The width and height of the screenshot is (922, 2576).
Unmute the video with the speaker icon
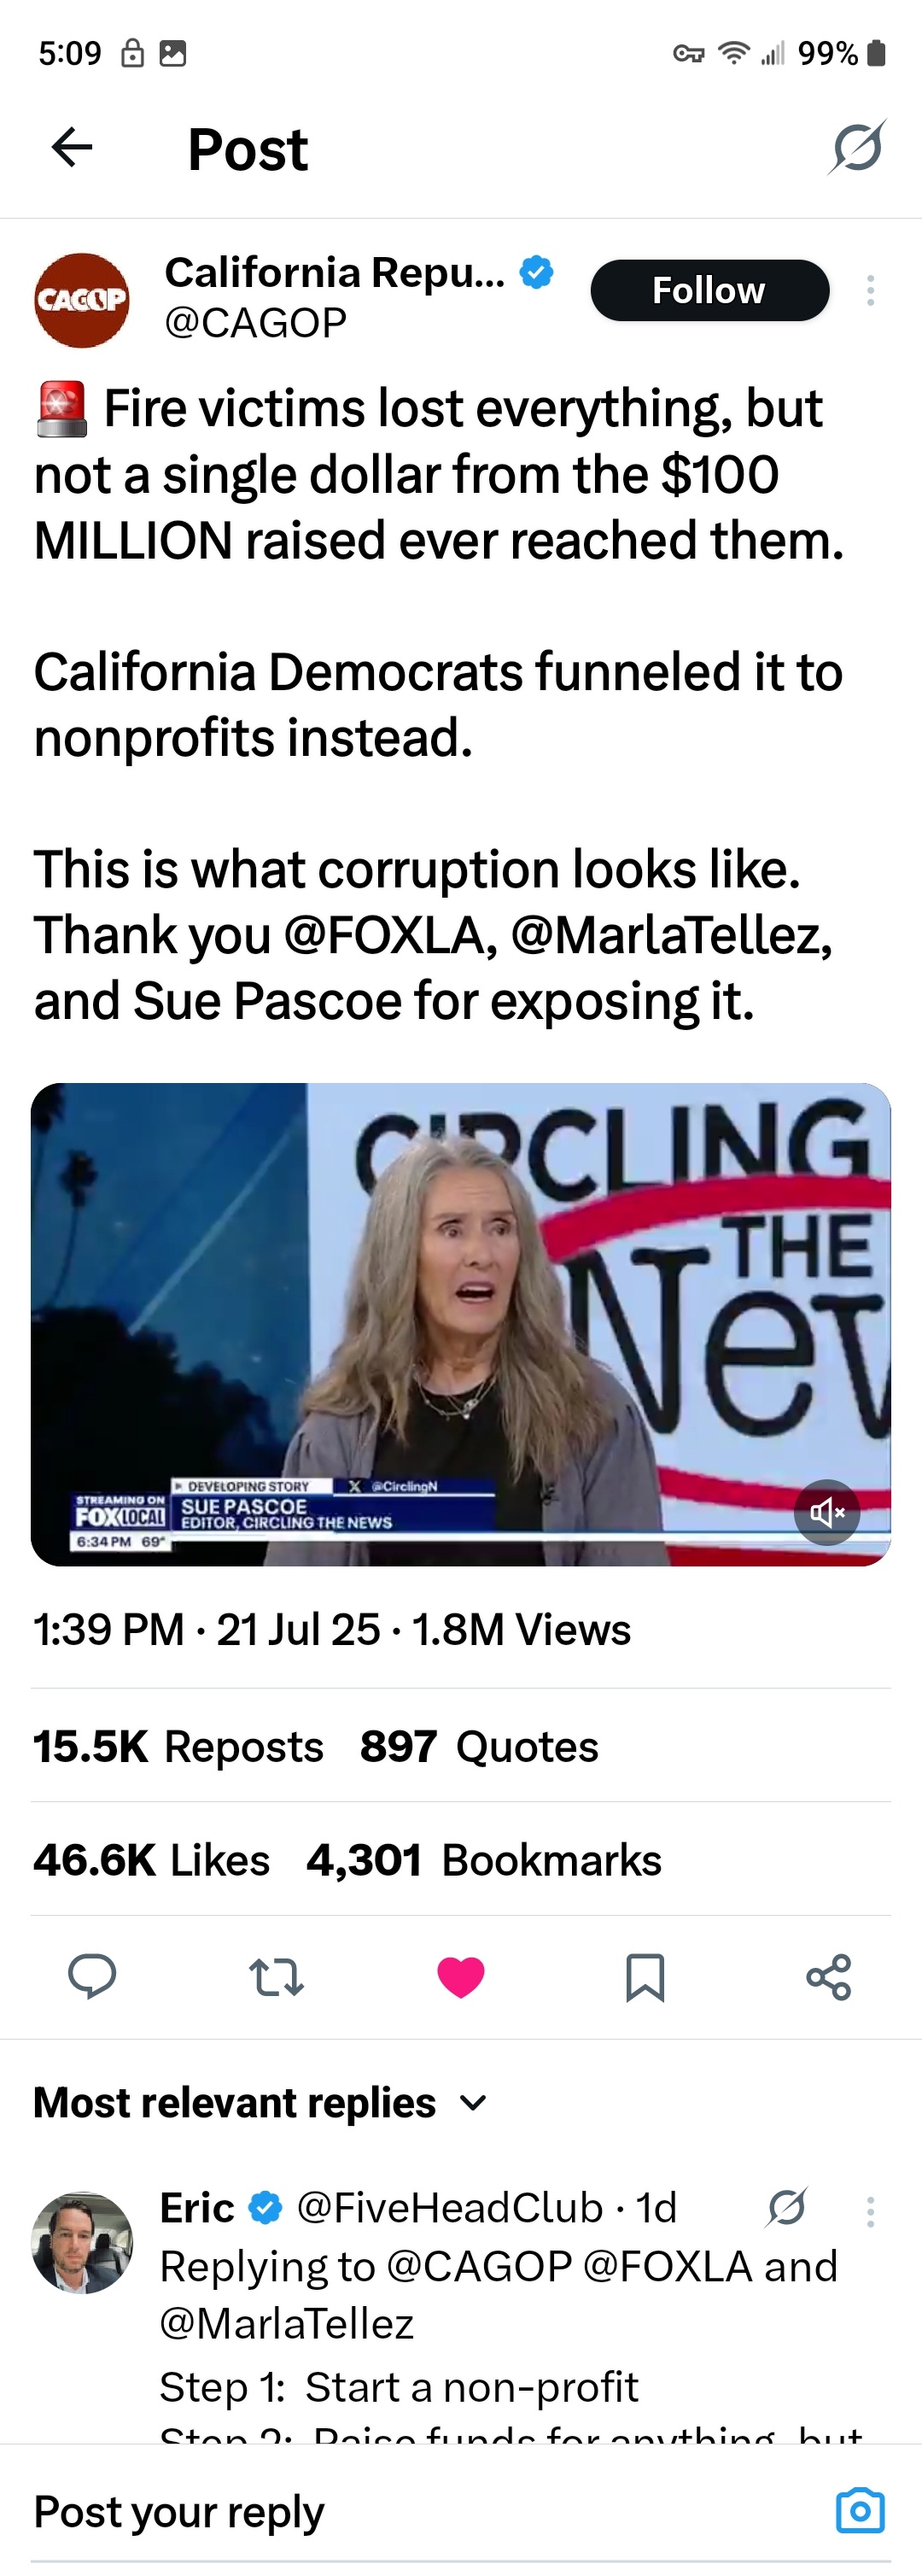[x=827, y=1512]
